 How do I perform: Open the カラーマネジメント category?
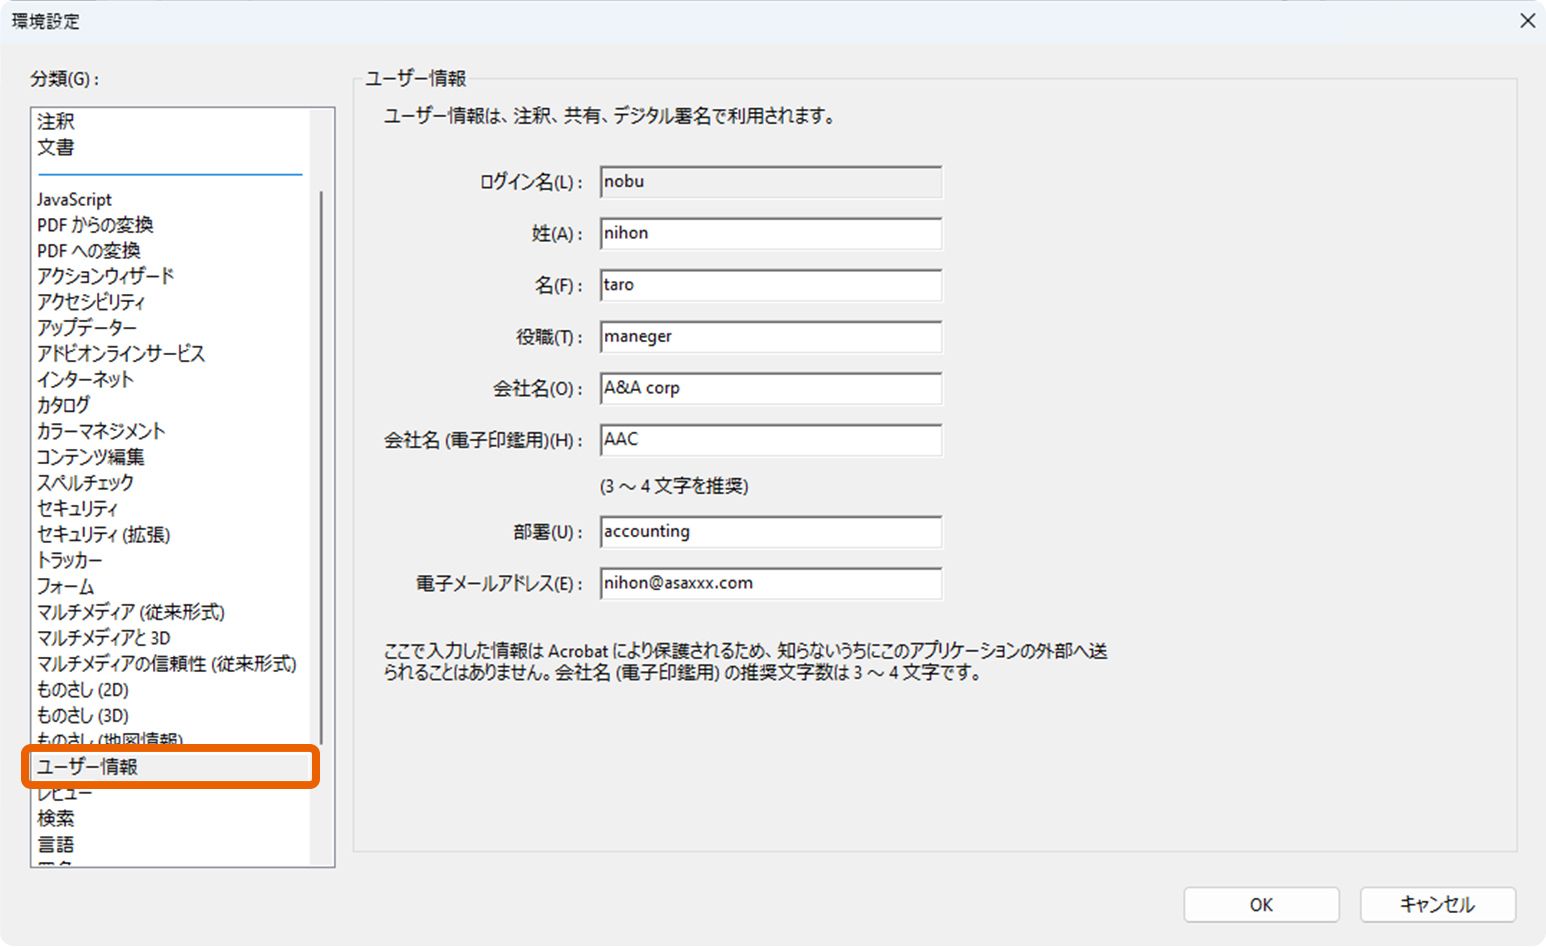[101, 431]
